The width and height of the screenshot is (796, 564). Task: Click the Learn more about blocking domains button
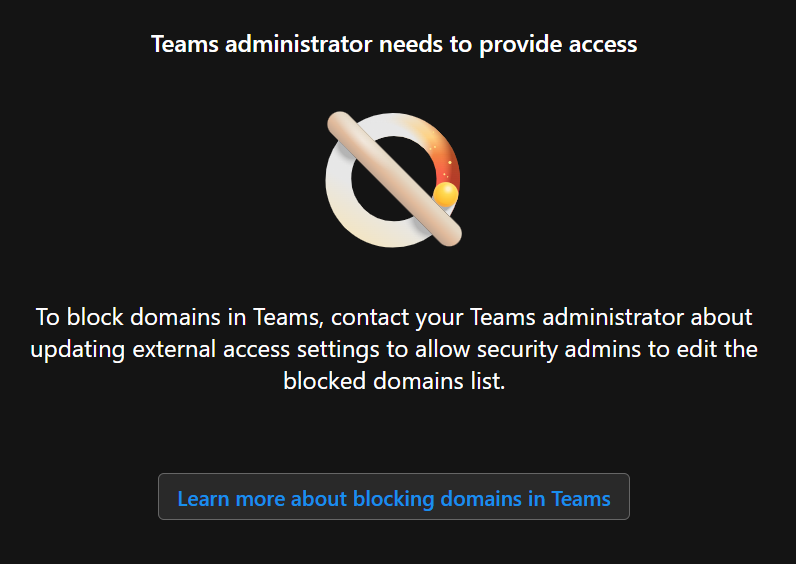tap(393, 497)
